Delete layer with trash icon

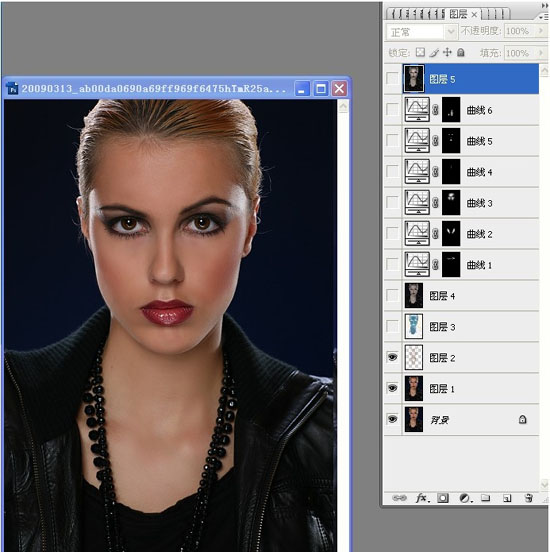(528, 498)
